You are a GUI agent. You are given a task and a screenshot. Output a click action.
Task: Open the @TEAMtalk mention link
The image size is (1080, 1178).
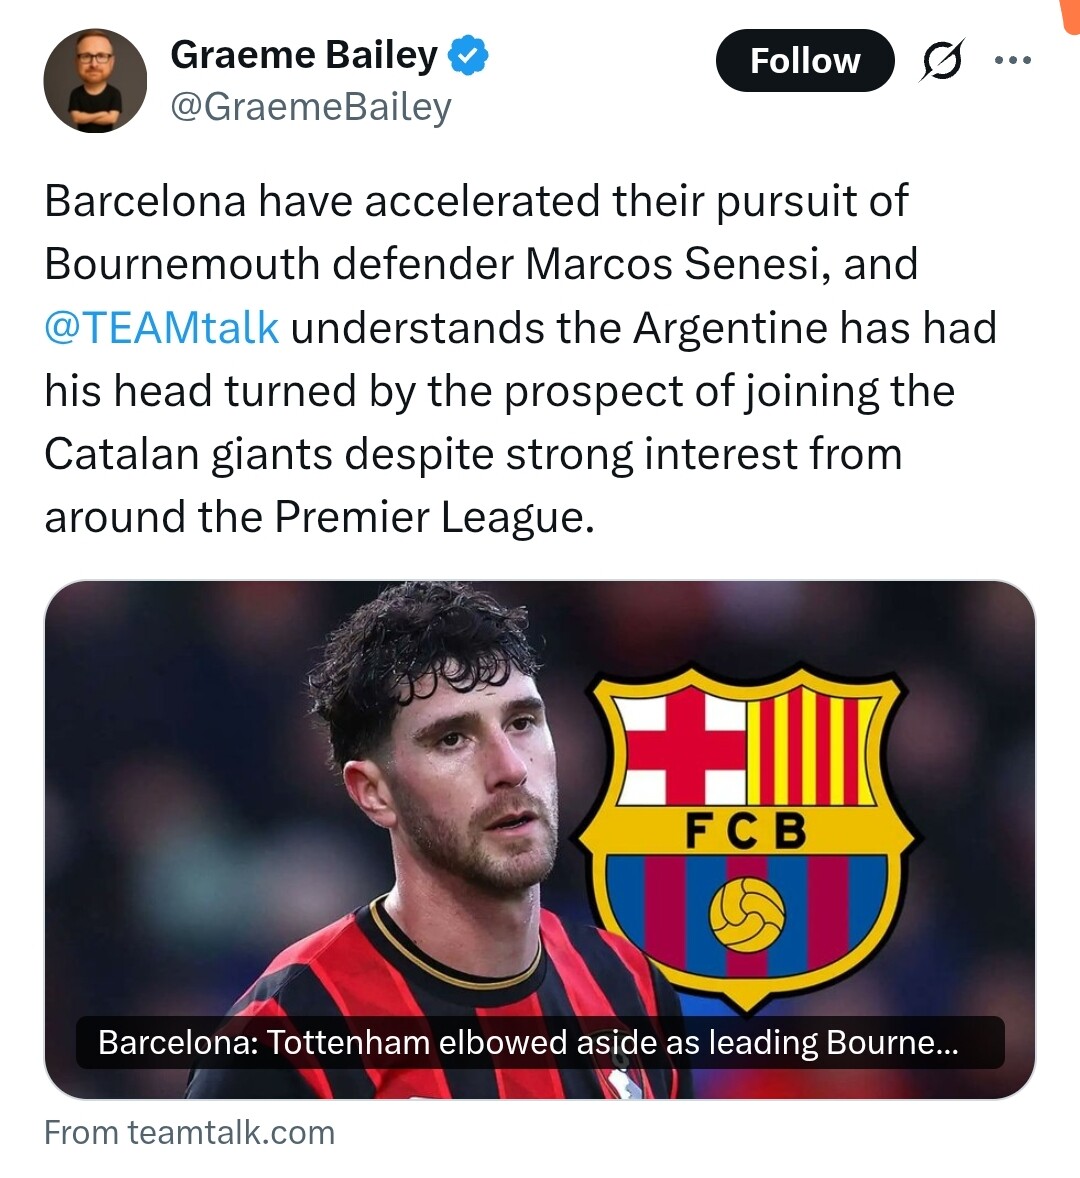click(162, 328)
